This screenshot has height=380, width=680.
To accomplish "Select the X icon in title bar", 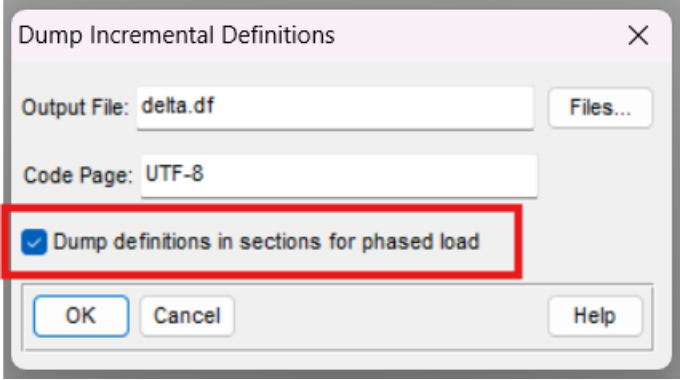I will coord(638,35).
